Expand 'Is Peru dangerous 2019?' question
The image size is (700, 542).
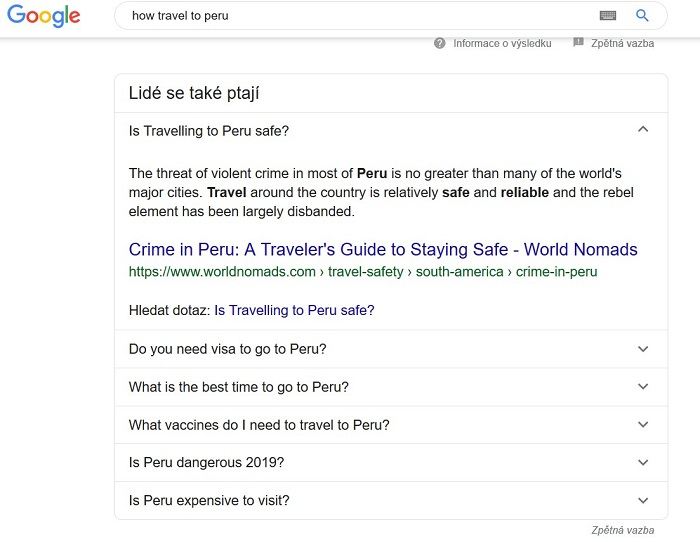click(x=643, y=463)
